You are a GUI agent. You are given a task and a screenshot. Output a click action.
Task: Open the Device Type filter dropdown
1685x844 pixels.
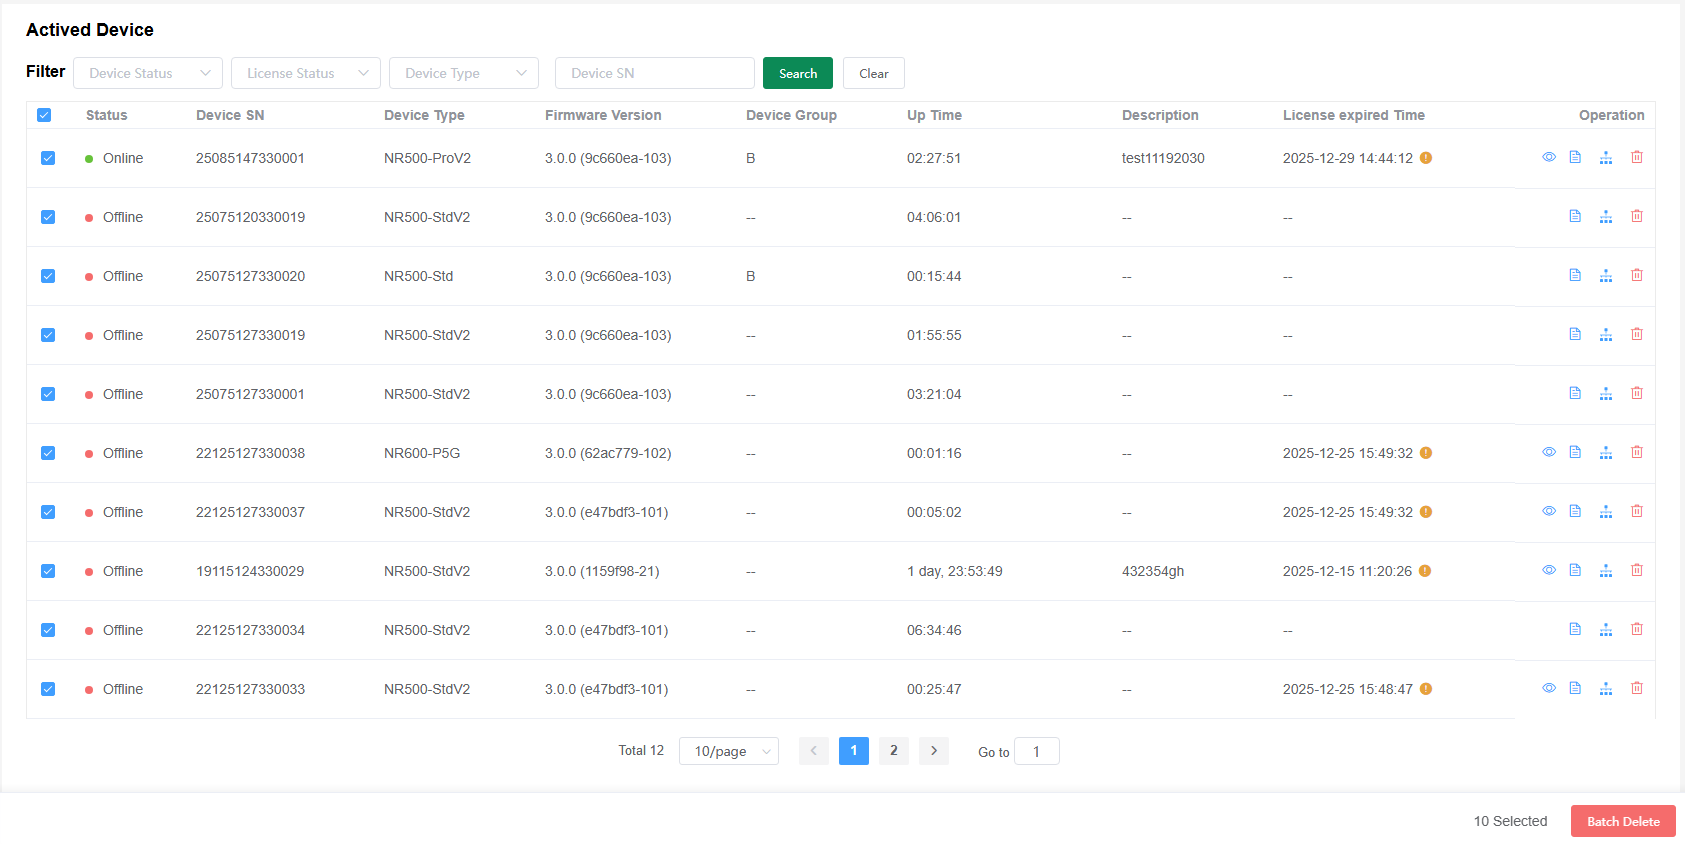tap(463, 73)
